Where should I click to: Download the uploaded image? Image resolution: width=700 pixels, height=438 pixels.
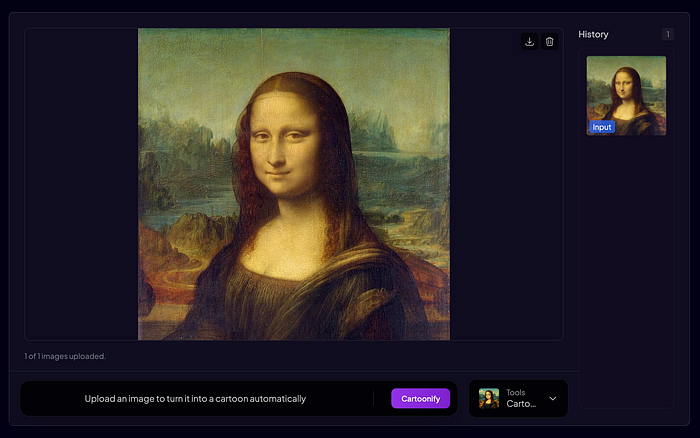[529, 42]
